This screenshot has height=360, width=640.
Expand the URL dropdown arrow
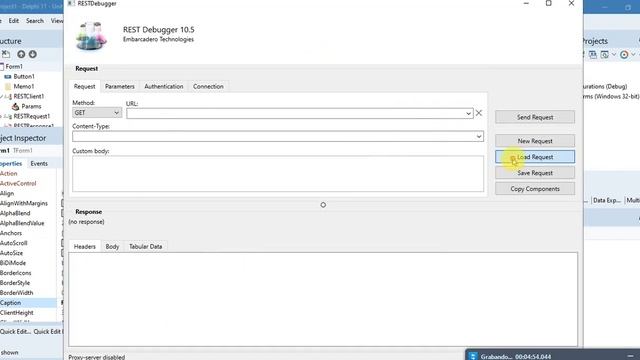click(x=468, y=113)
